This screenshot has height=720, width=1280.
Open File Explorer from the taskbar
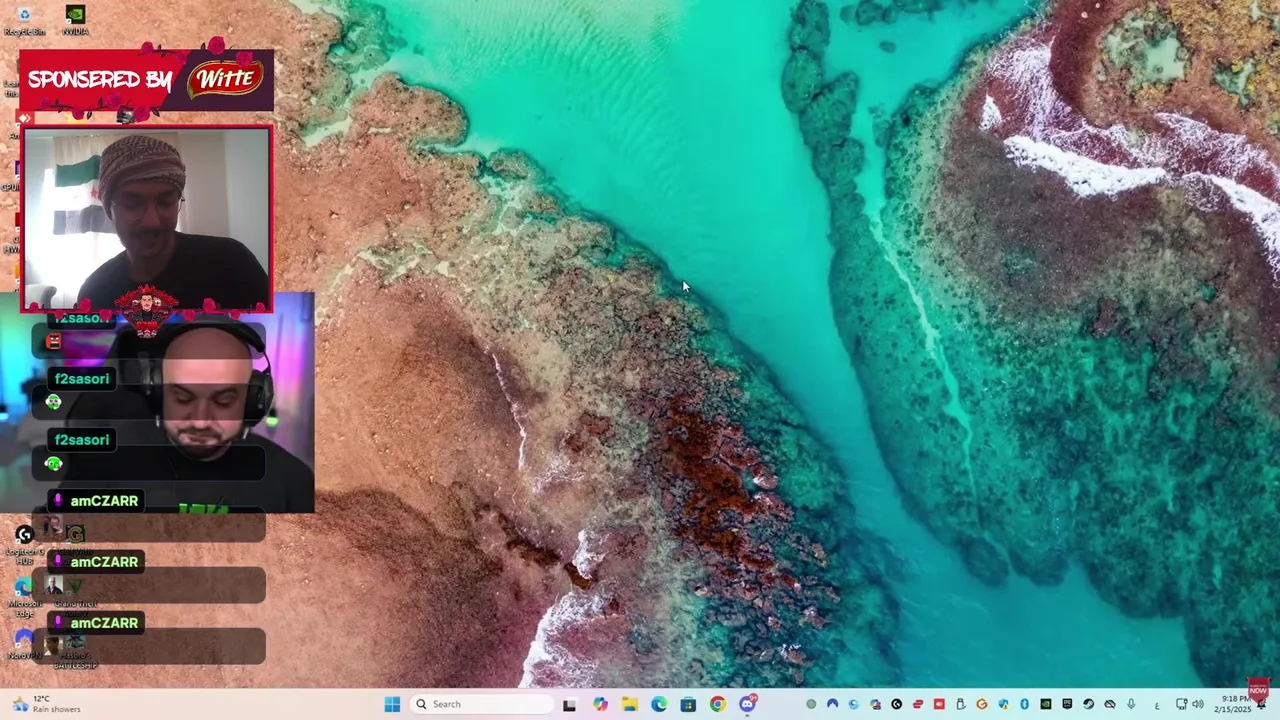point(629,704)
